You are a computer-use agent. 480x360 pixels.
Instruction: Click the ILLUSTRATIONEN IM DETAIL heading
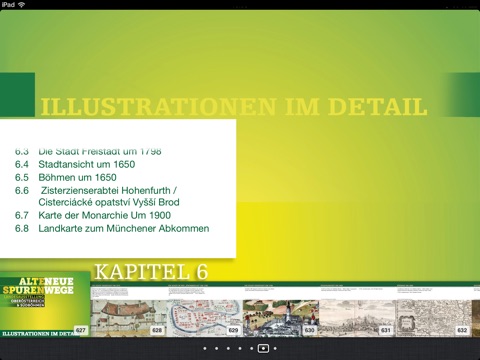pos(234,107)
